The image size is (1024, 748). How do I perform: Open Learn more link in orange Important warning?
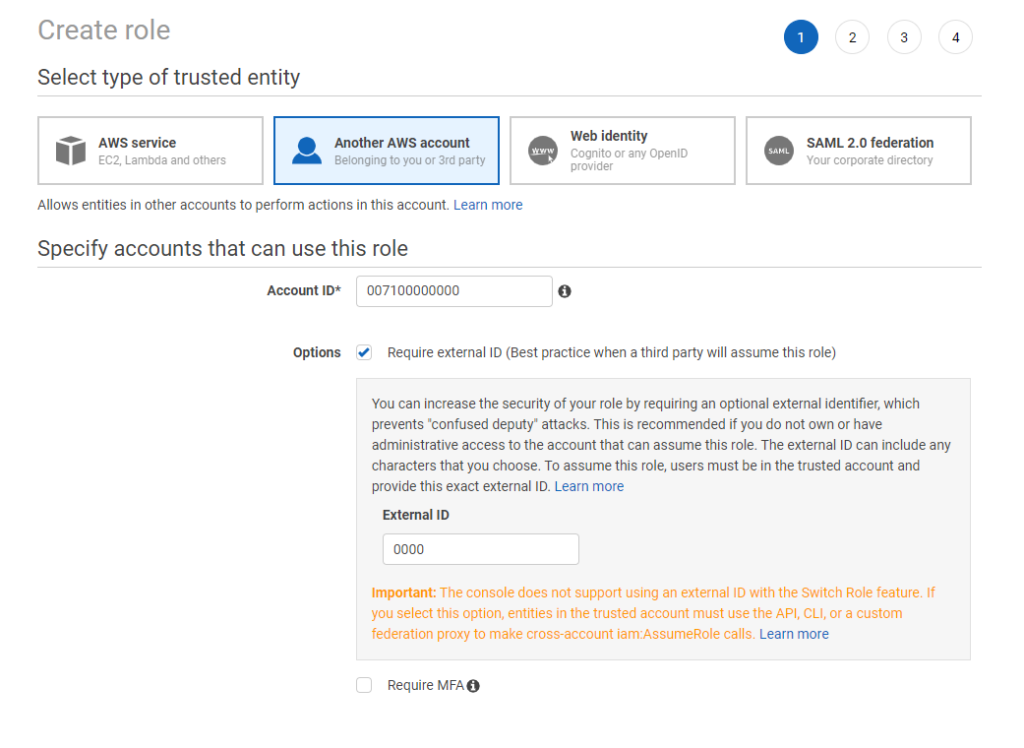[x=794, y=634]
